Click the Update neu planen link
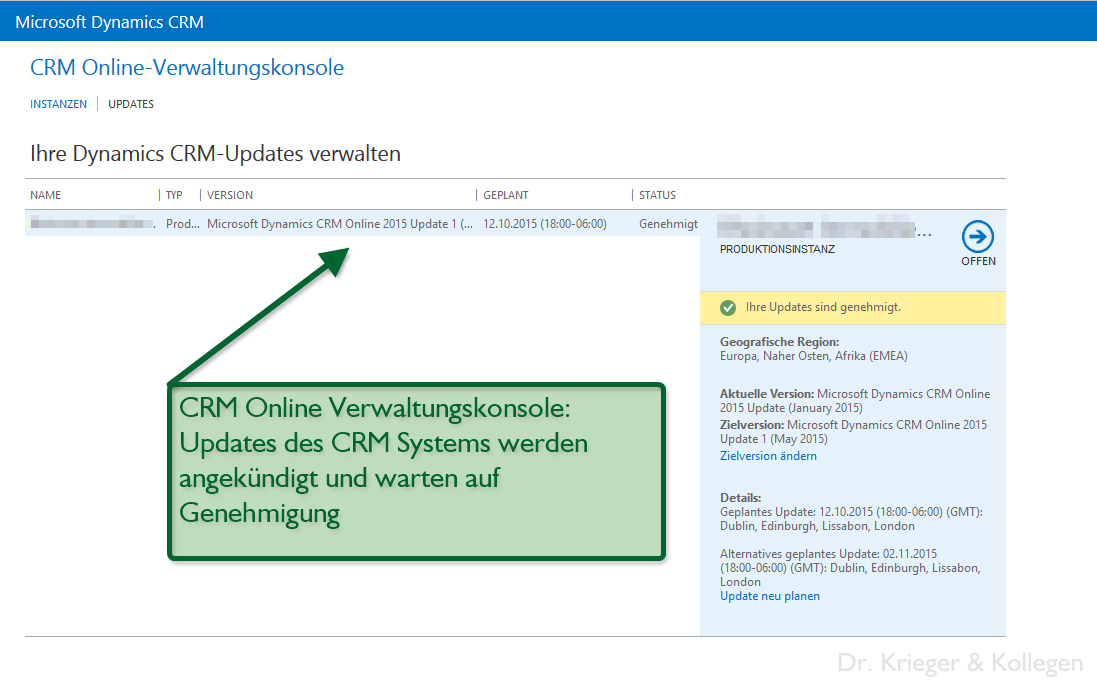 (770, 596)
